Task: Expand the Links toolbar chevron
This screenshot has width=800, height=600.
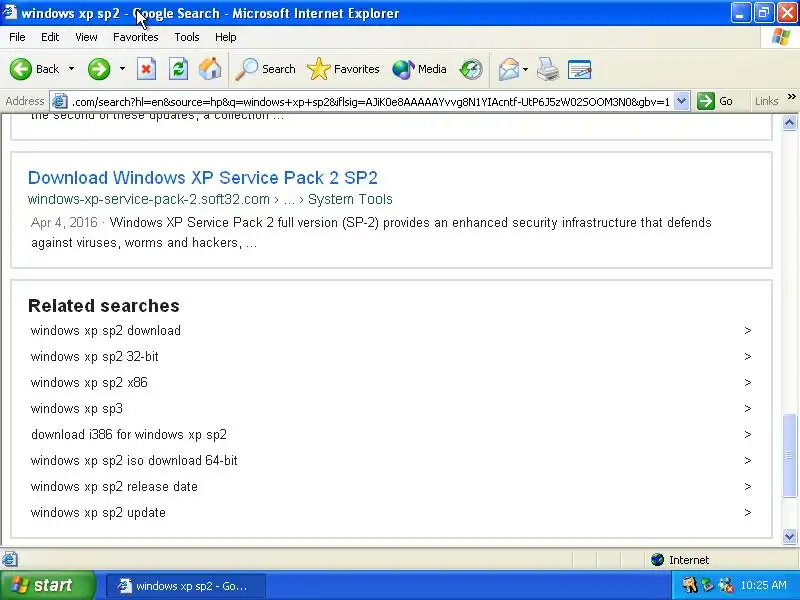Action: coord(791,96)
